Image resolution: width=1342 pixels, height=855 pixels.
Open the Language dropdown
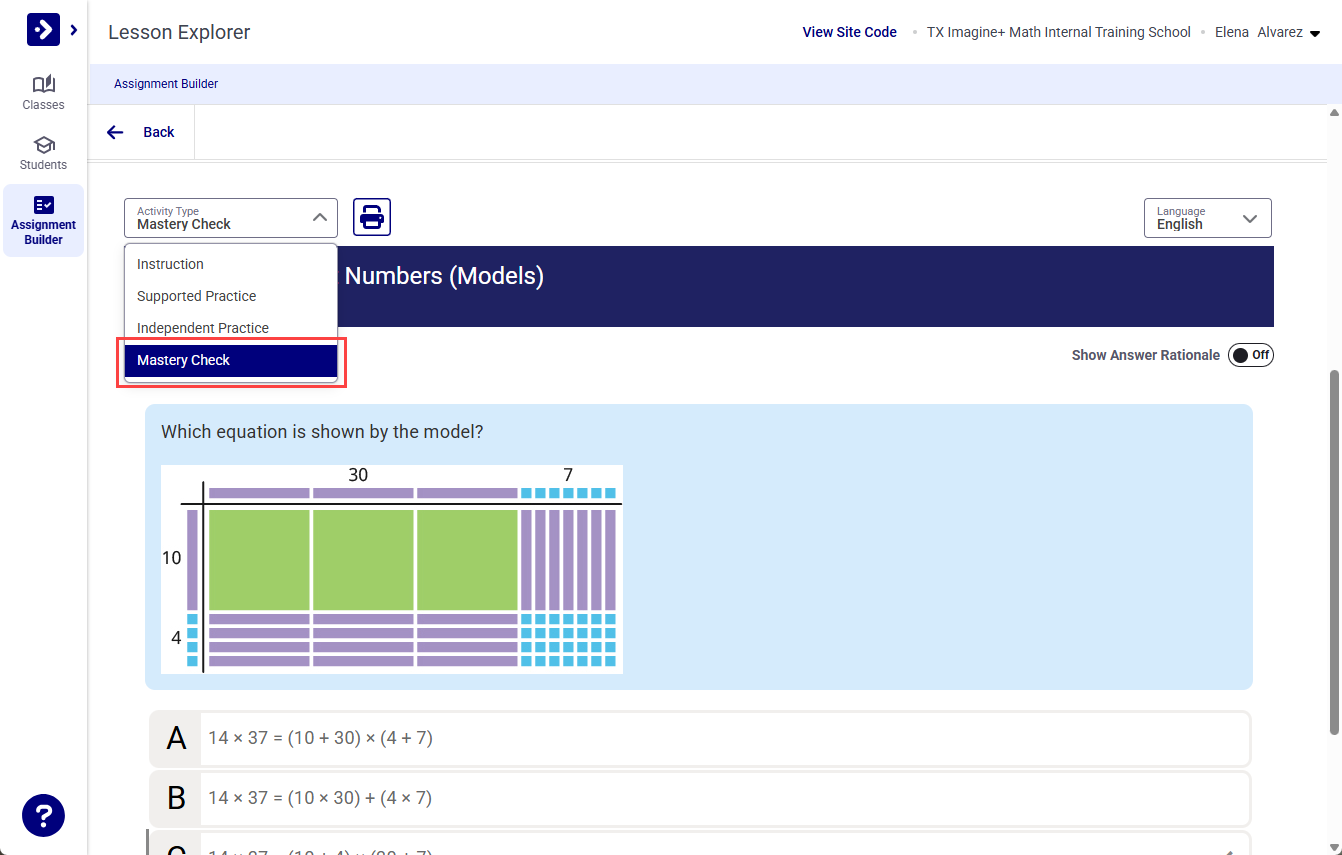coord(1207,217)
